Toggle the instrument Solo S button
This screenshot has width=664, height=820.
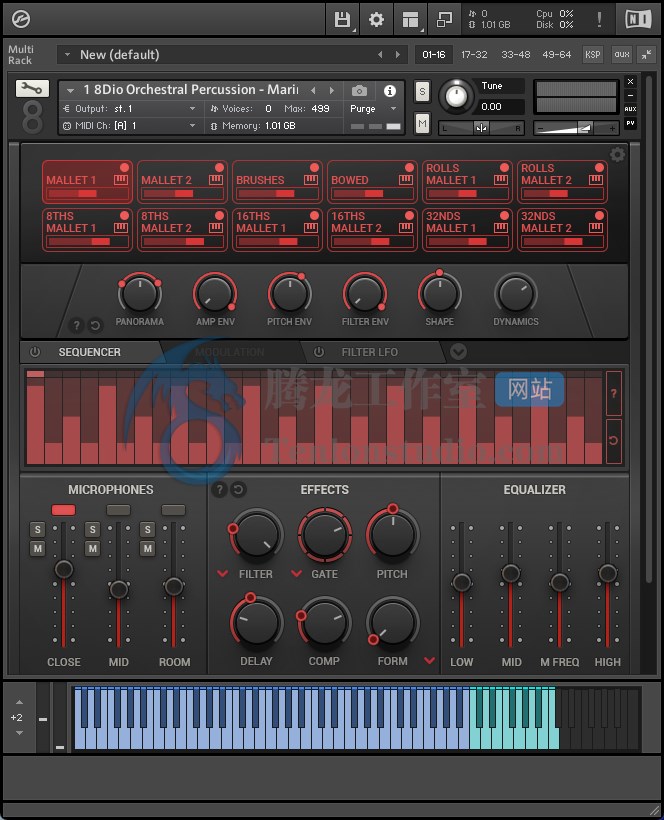coord(422,92)
